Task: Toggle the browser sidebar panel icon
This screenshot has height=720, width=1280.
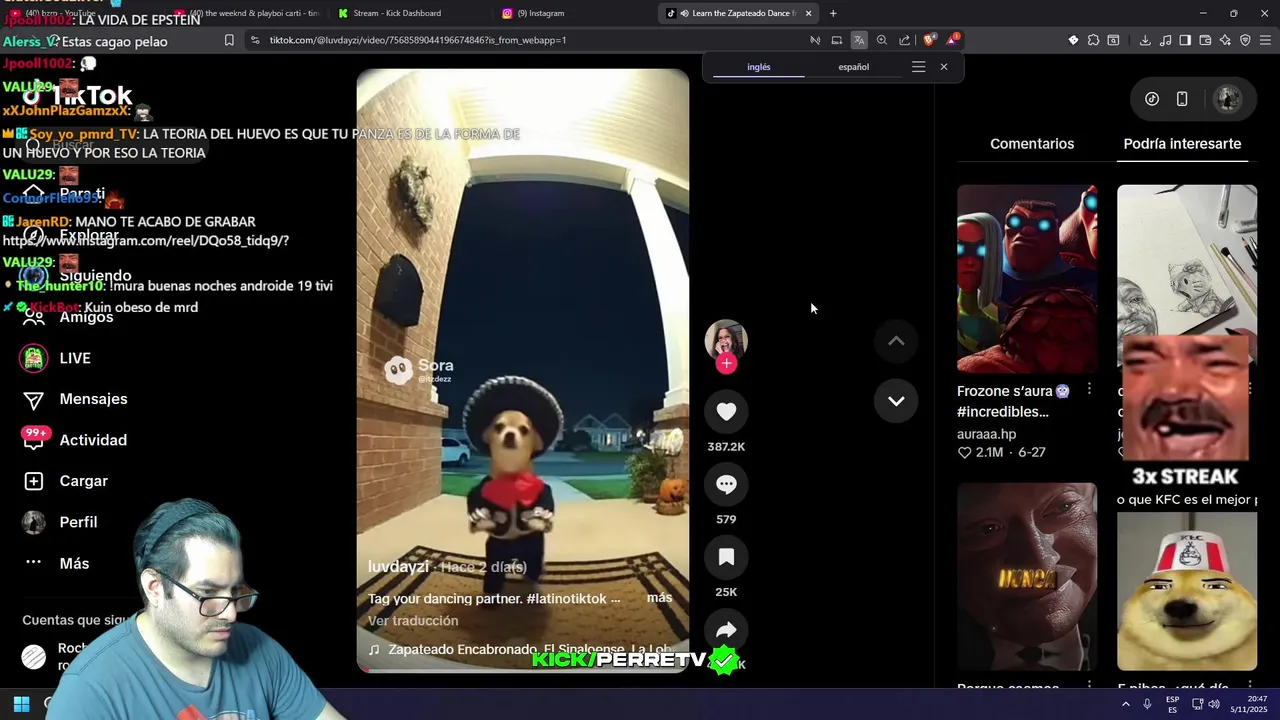Action: point(1185,40)
